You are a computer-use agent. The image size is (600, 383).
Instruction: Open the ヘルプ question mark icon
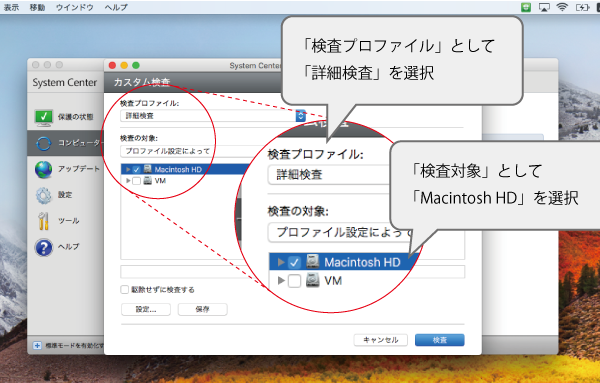44,247
